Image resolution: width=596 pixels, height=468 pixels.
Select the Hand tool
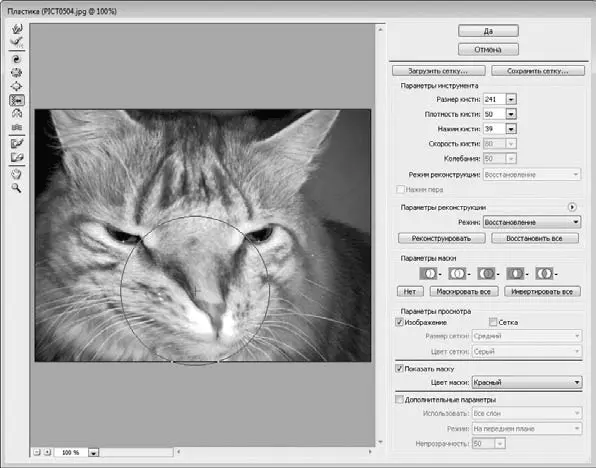(x=17, y=174)
